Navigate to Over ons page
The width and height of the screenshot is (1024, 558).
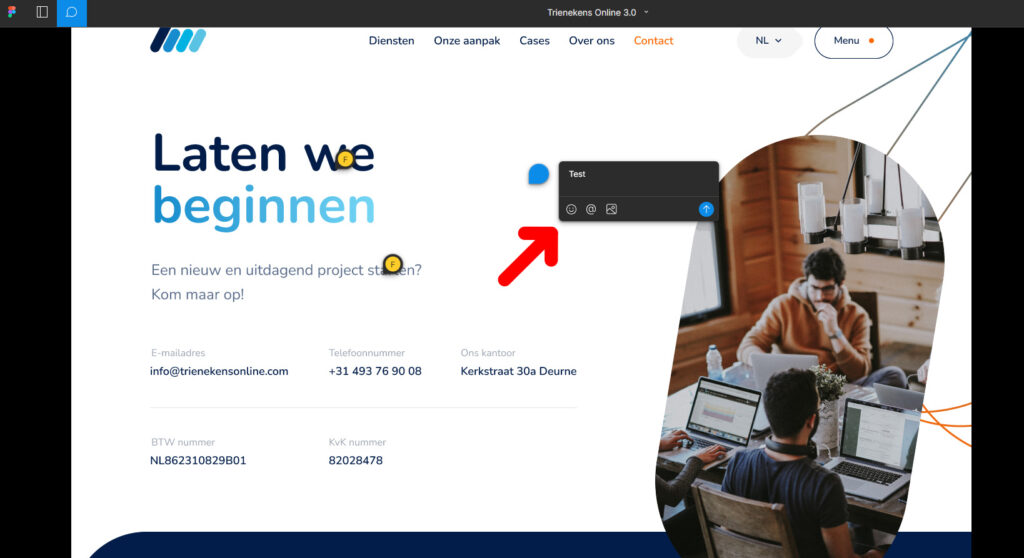tap(591, 41)
